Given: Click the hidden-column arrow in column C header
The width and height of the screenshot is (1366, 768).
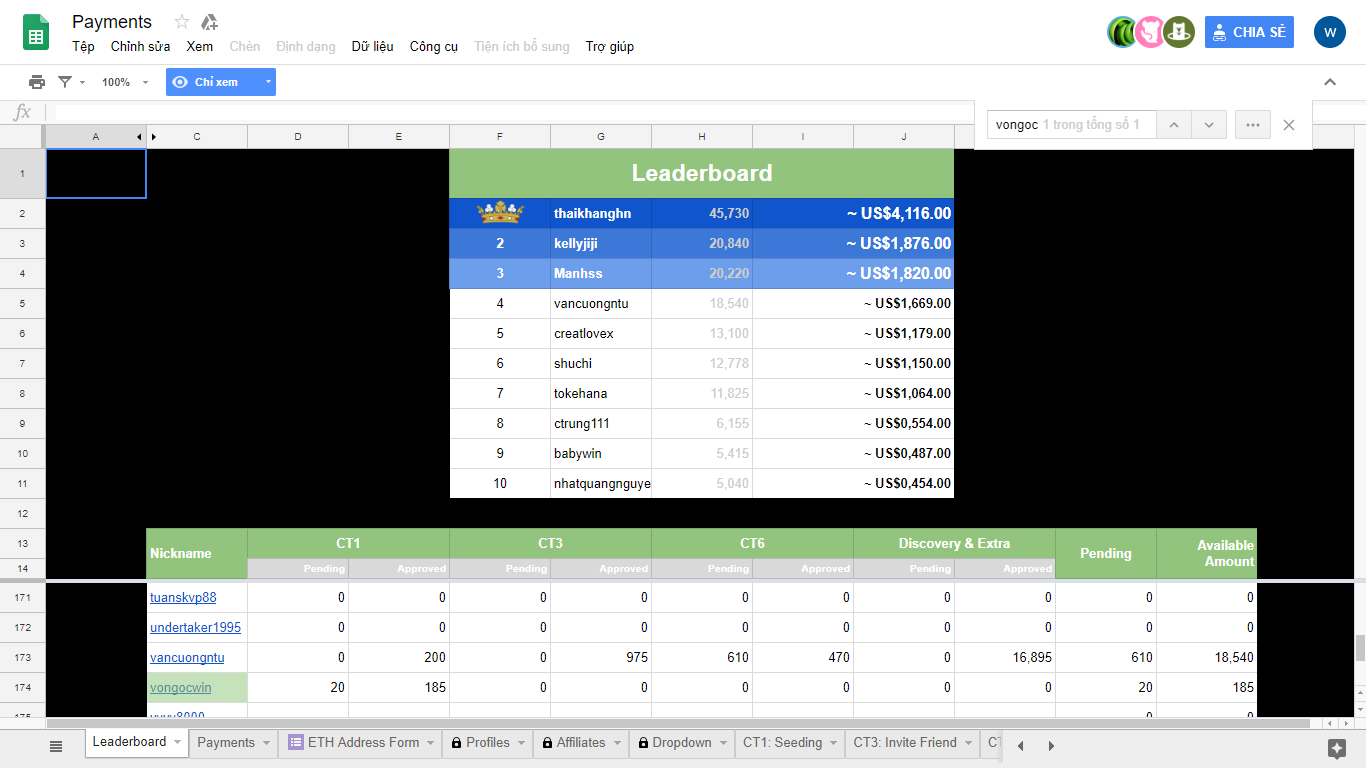Looking at the screenshot, I should point(153,136).
